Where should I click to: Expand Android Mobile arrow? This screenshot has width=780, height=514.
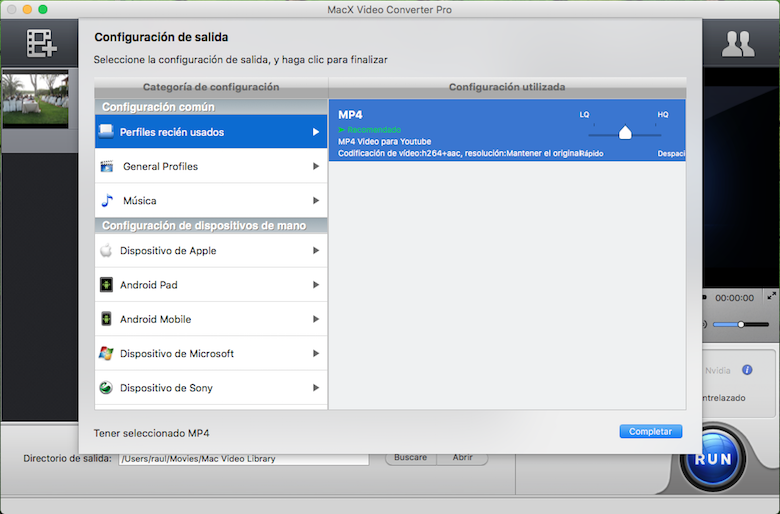pyautogui.click(x=315, y=319)
